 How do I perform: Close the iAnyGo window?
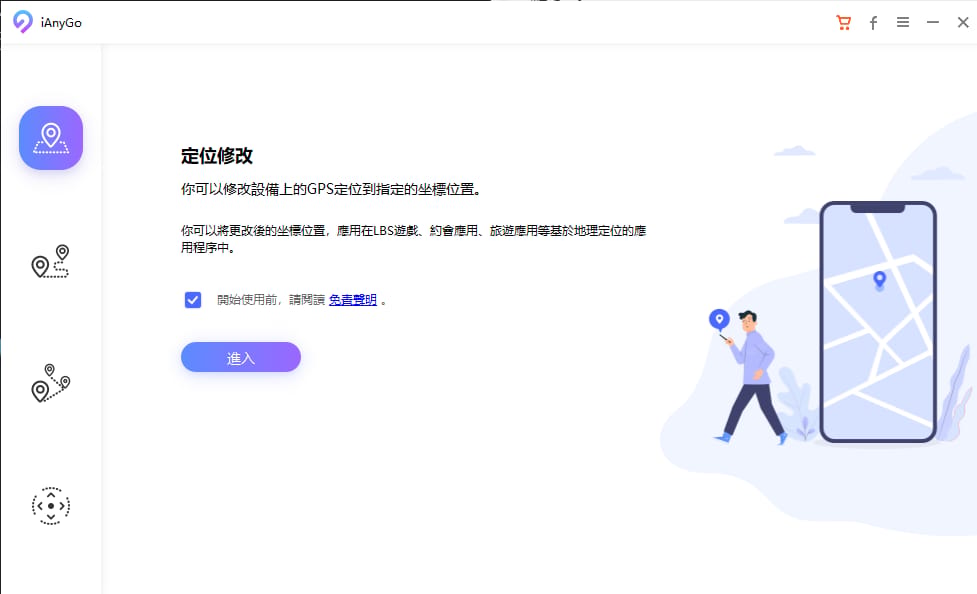click(x=963, y=22)
